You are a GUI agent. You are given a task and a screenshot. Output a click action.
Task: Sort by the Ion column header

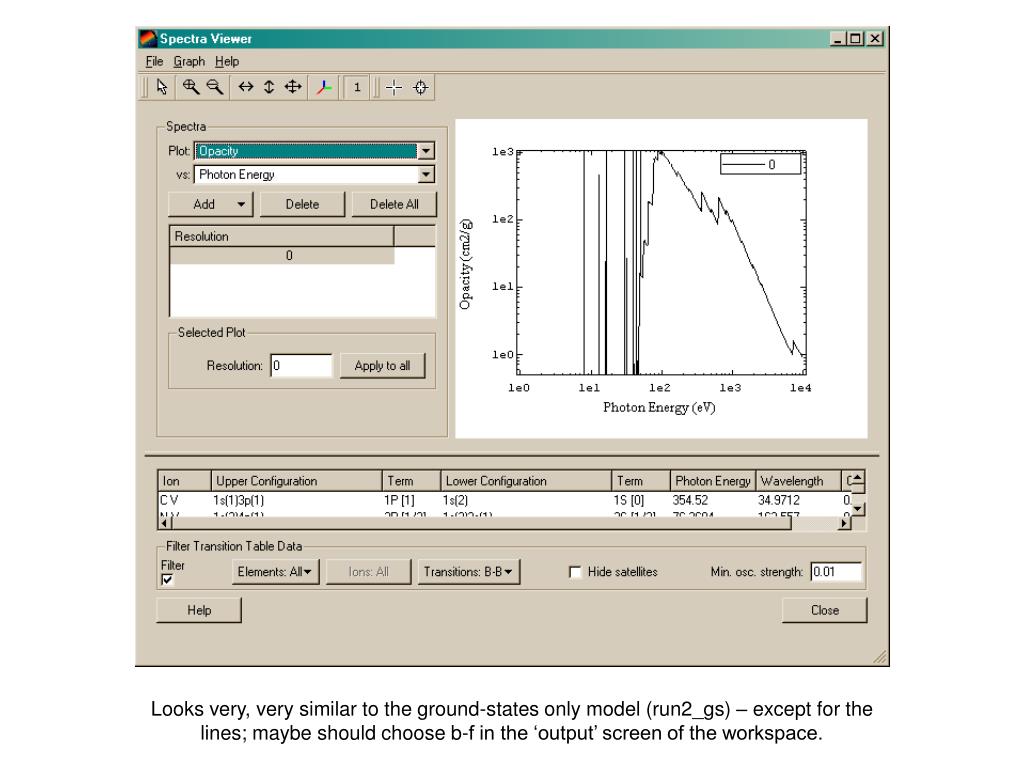pos(184,481)
